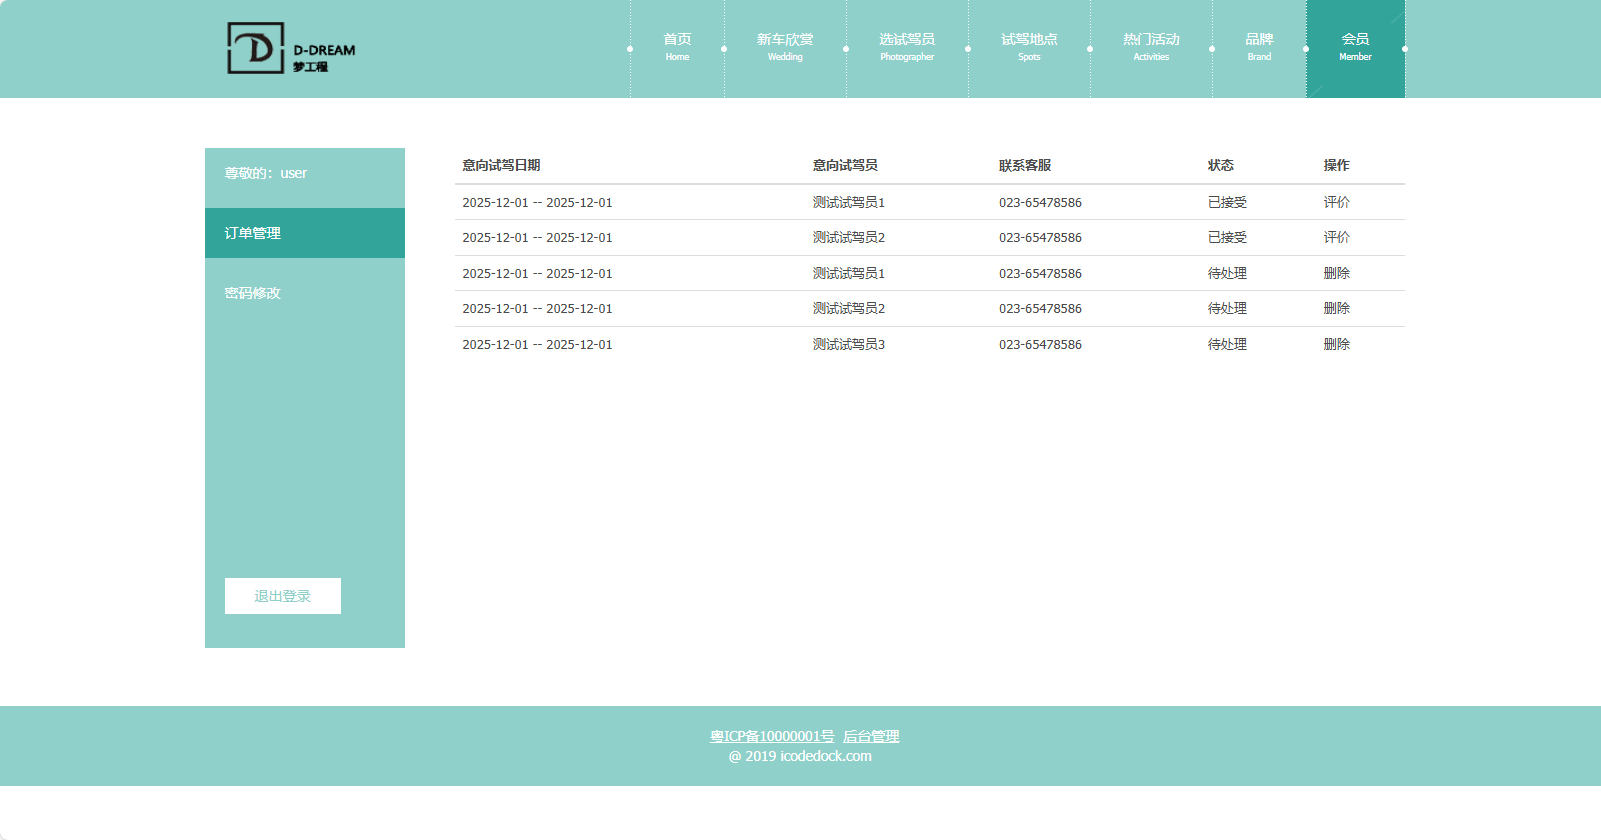Open the 首页 Home nav tab
This screenshot has height=840, width=1601.
coord(677,48)
